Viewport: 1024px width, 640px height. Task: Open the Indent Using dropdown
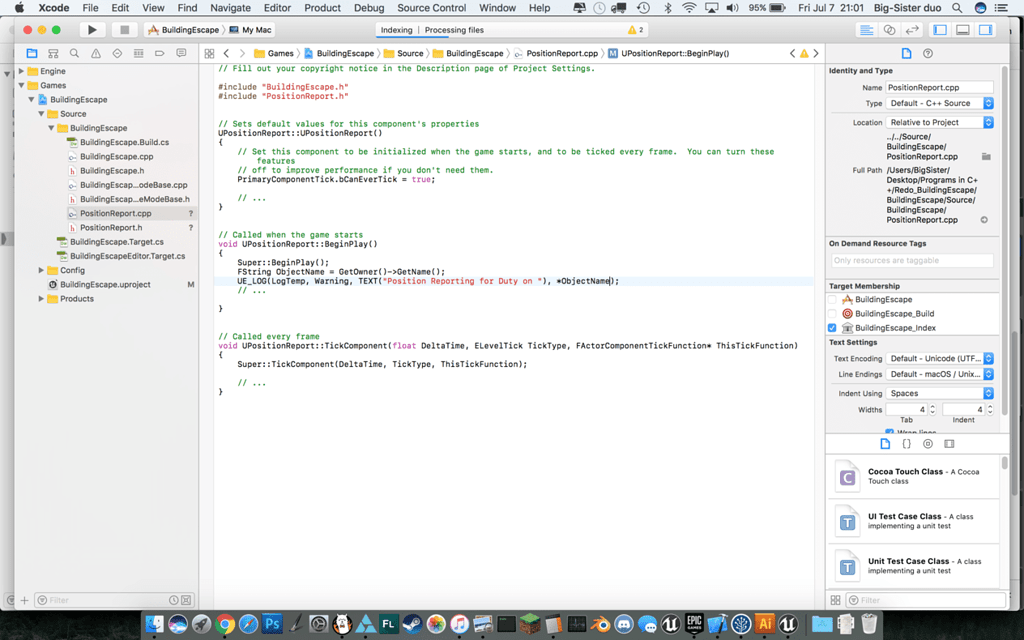click(940, 393)
